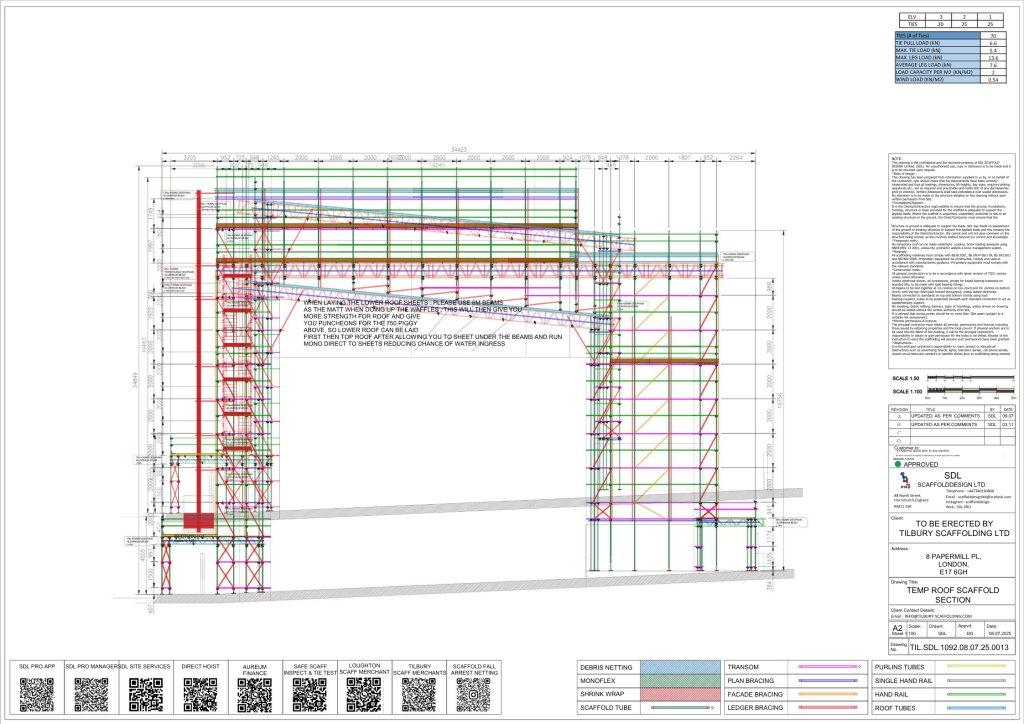Click the green Monoflex legend swatch
This screenshot has height=724, width=1024.
click(x=680, y=680)
